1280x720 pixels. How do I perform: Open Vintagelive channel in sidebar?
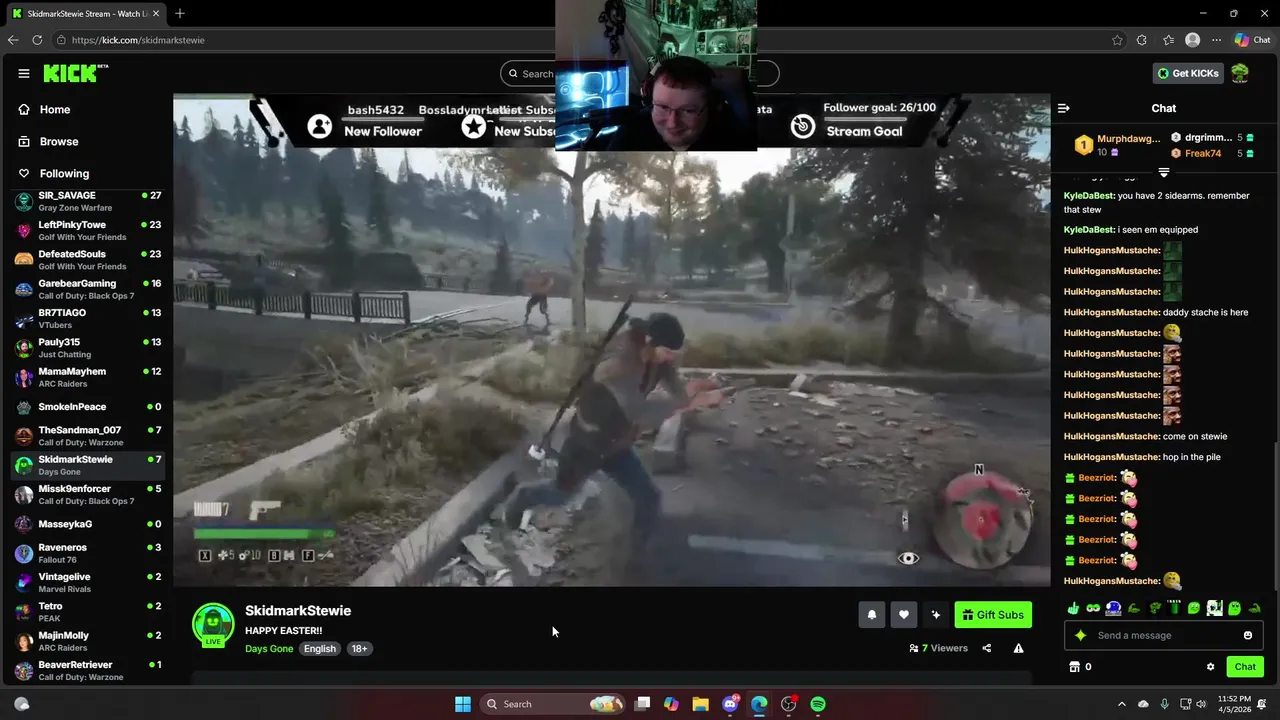click(88, 582)
